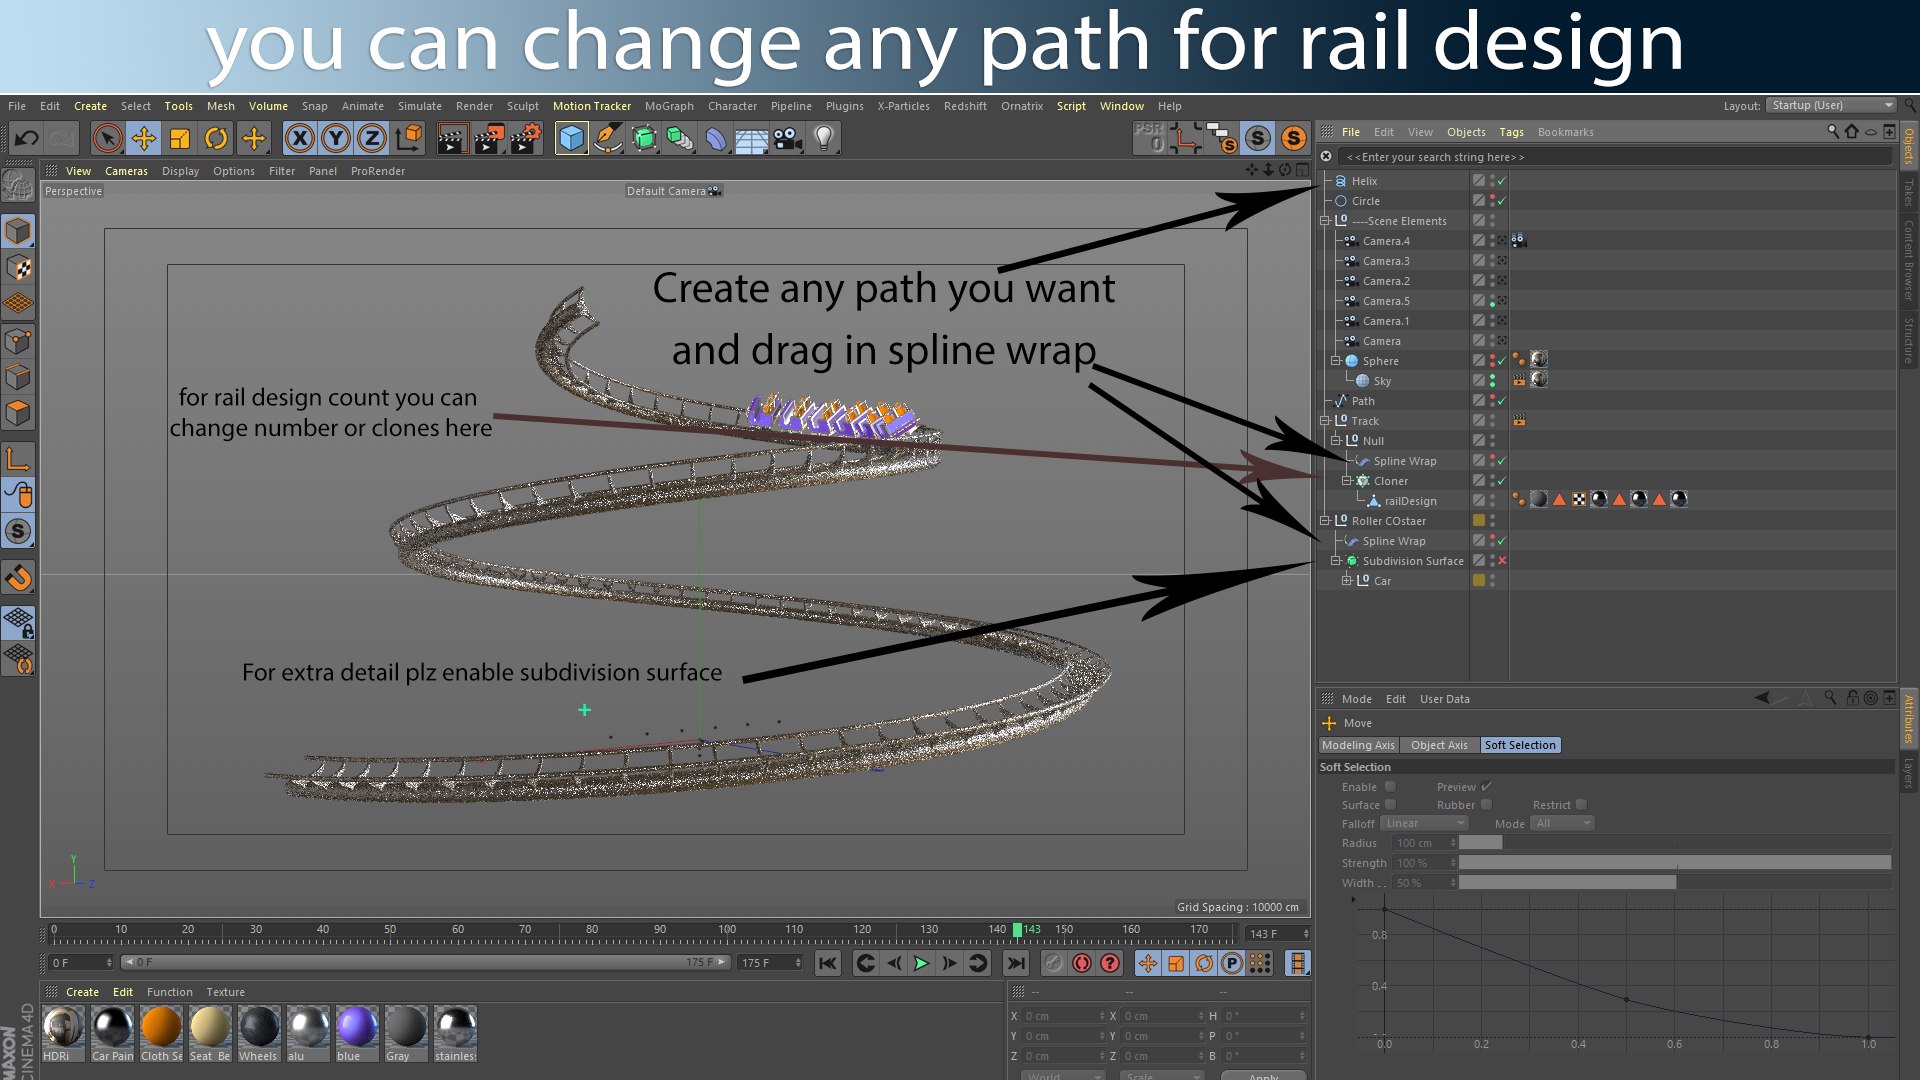Toggle Autokeying button

coord(1082,963)
